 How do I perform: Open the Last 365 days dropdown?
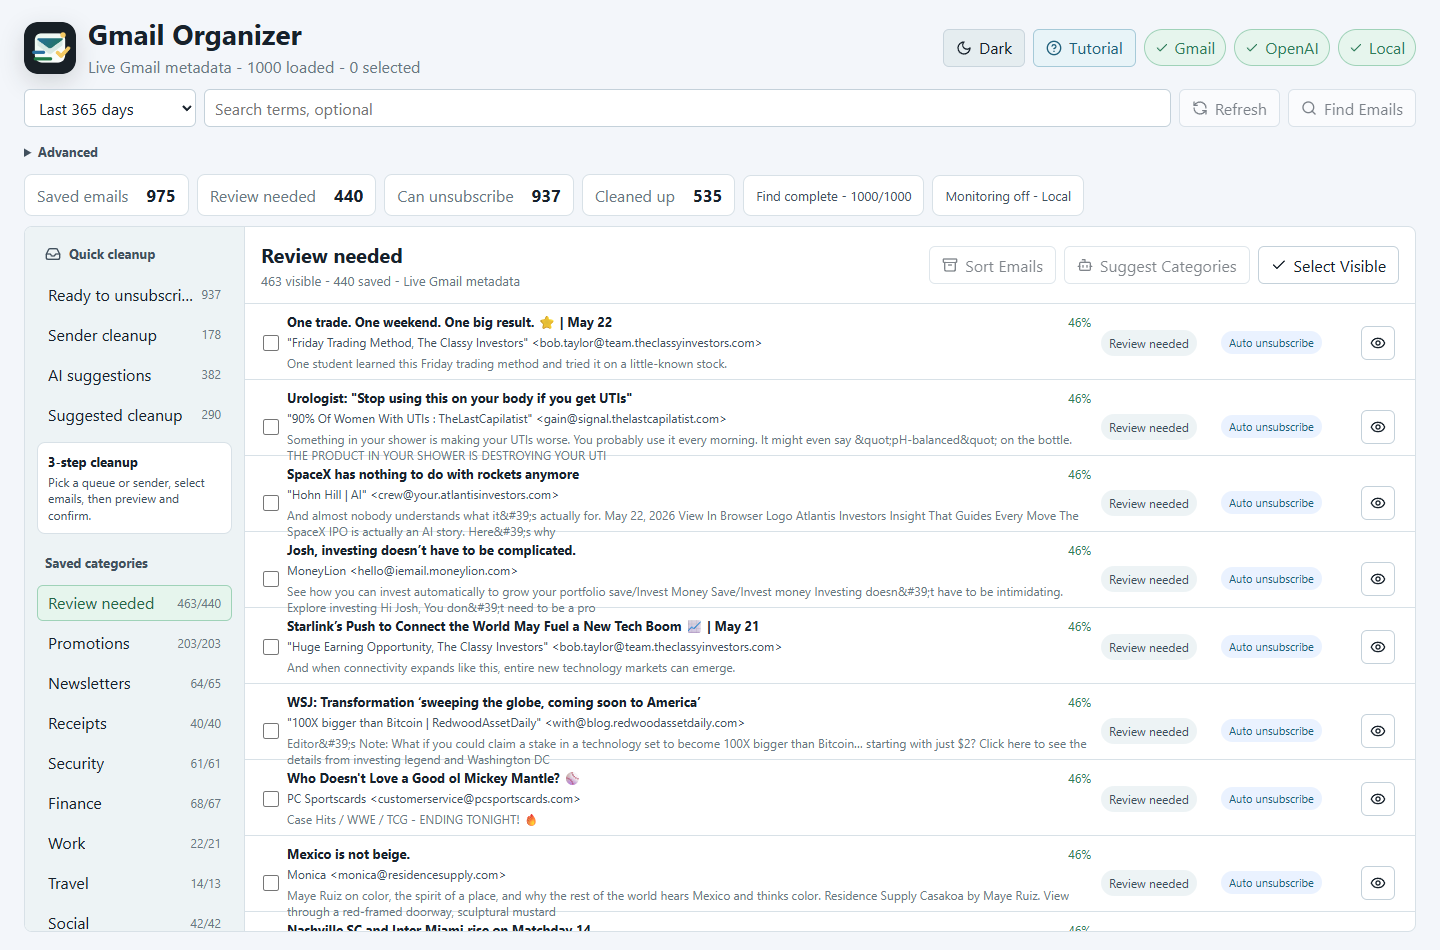[x=110, y=109]
